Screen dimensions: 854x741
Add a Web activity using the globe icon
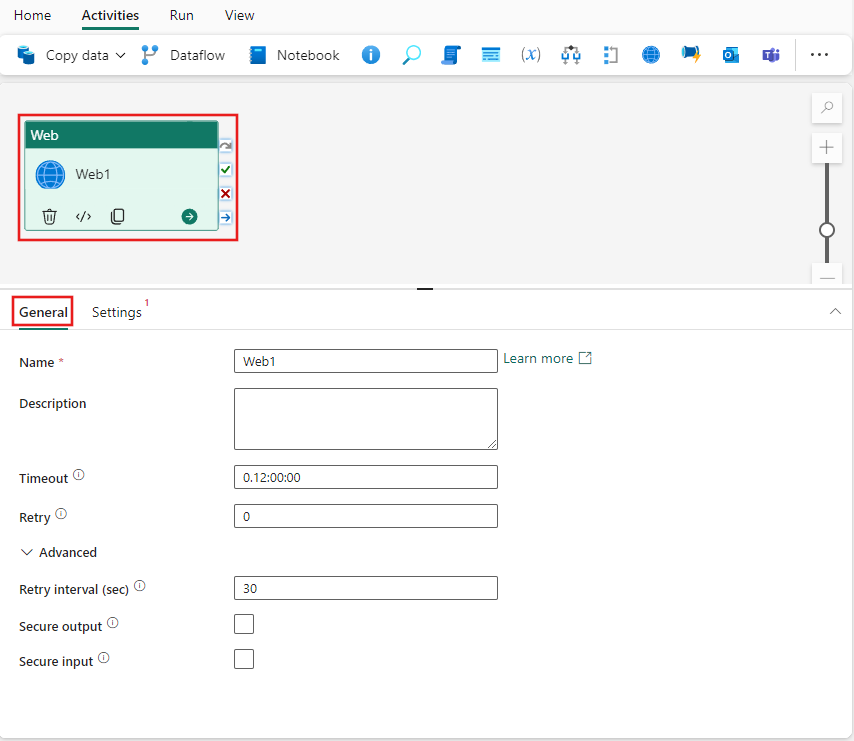(650, 55)
